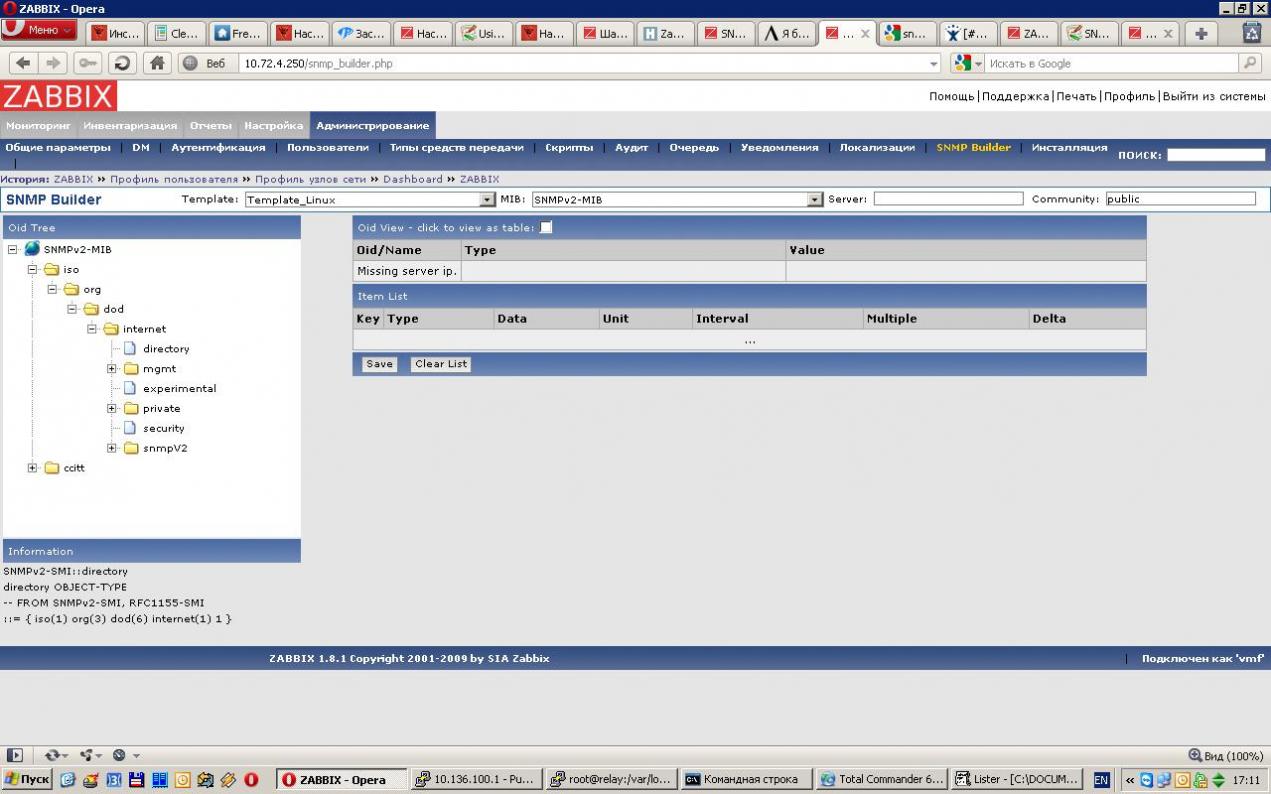The image size is (1271, 794).
Task: Open the "Скрипты" submenu item
Action: pyautogui.click(x=569, y=147)
